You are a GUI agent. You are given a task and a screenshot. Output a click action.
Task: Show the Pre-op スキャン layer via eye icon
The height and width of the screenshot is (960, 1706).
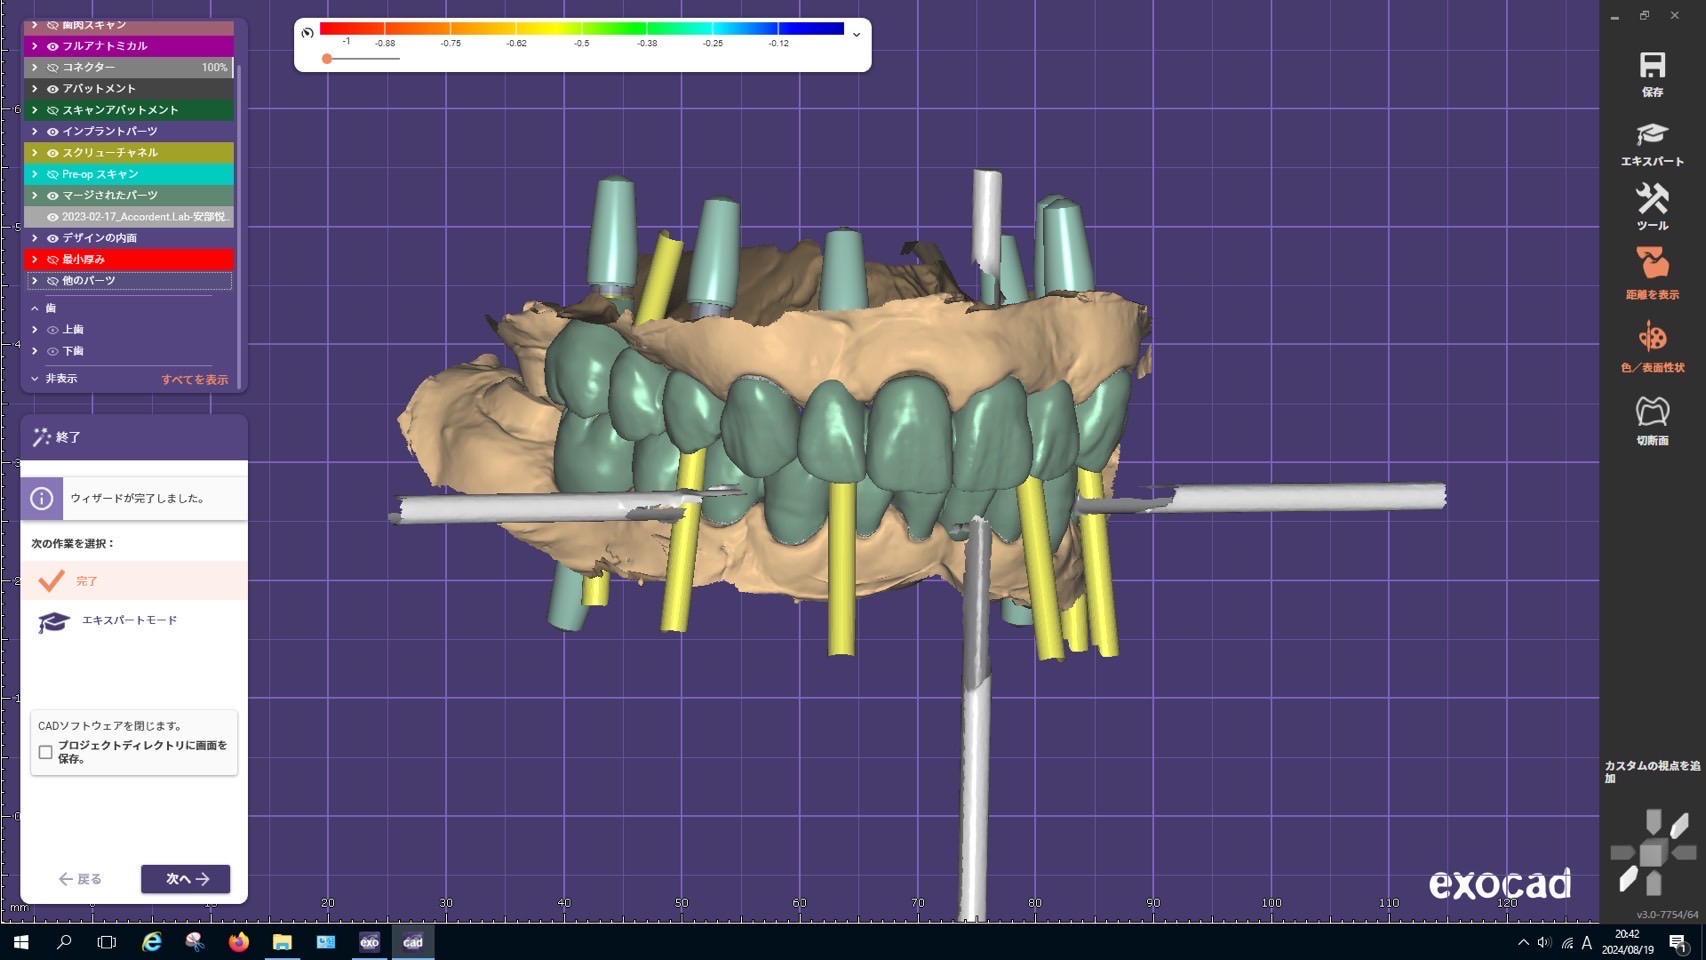53,174
